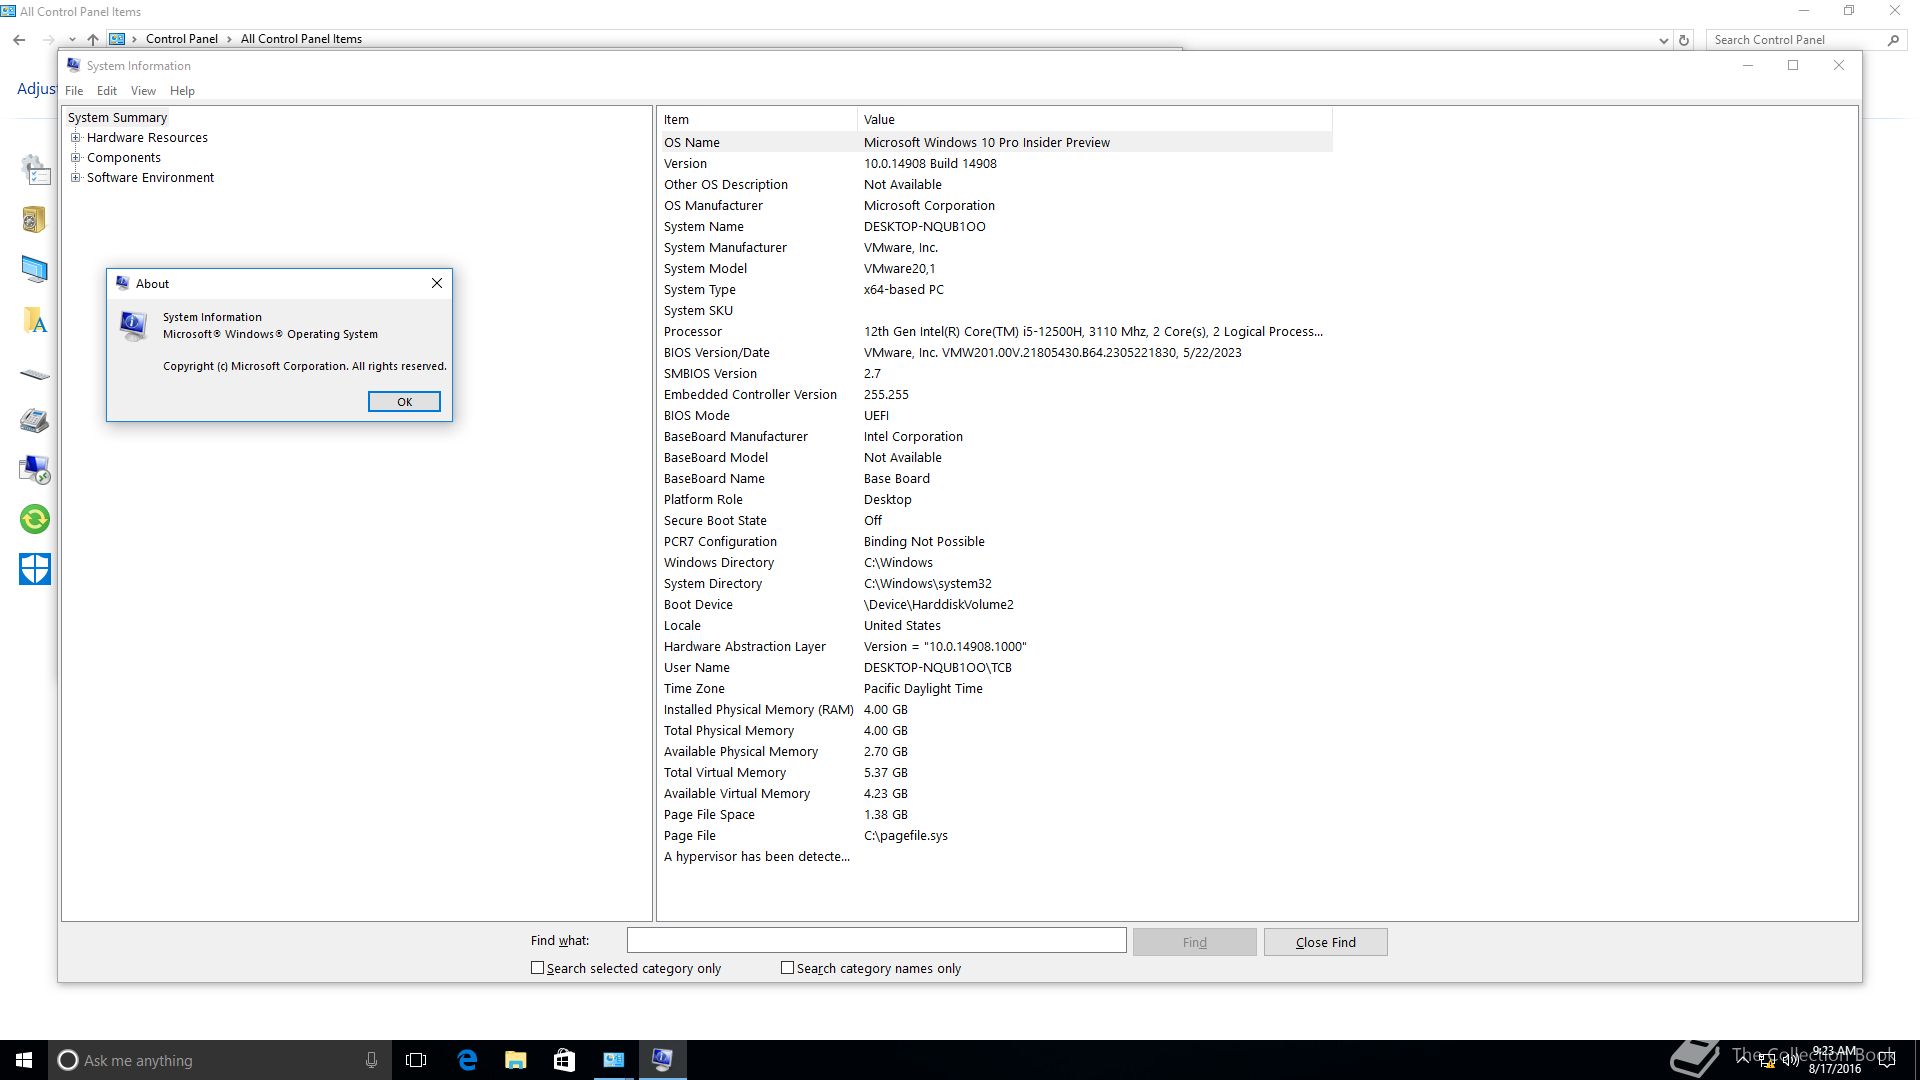
Task: Open the Windows Defender shield icon
Action: [x=35, y=569]
